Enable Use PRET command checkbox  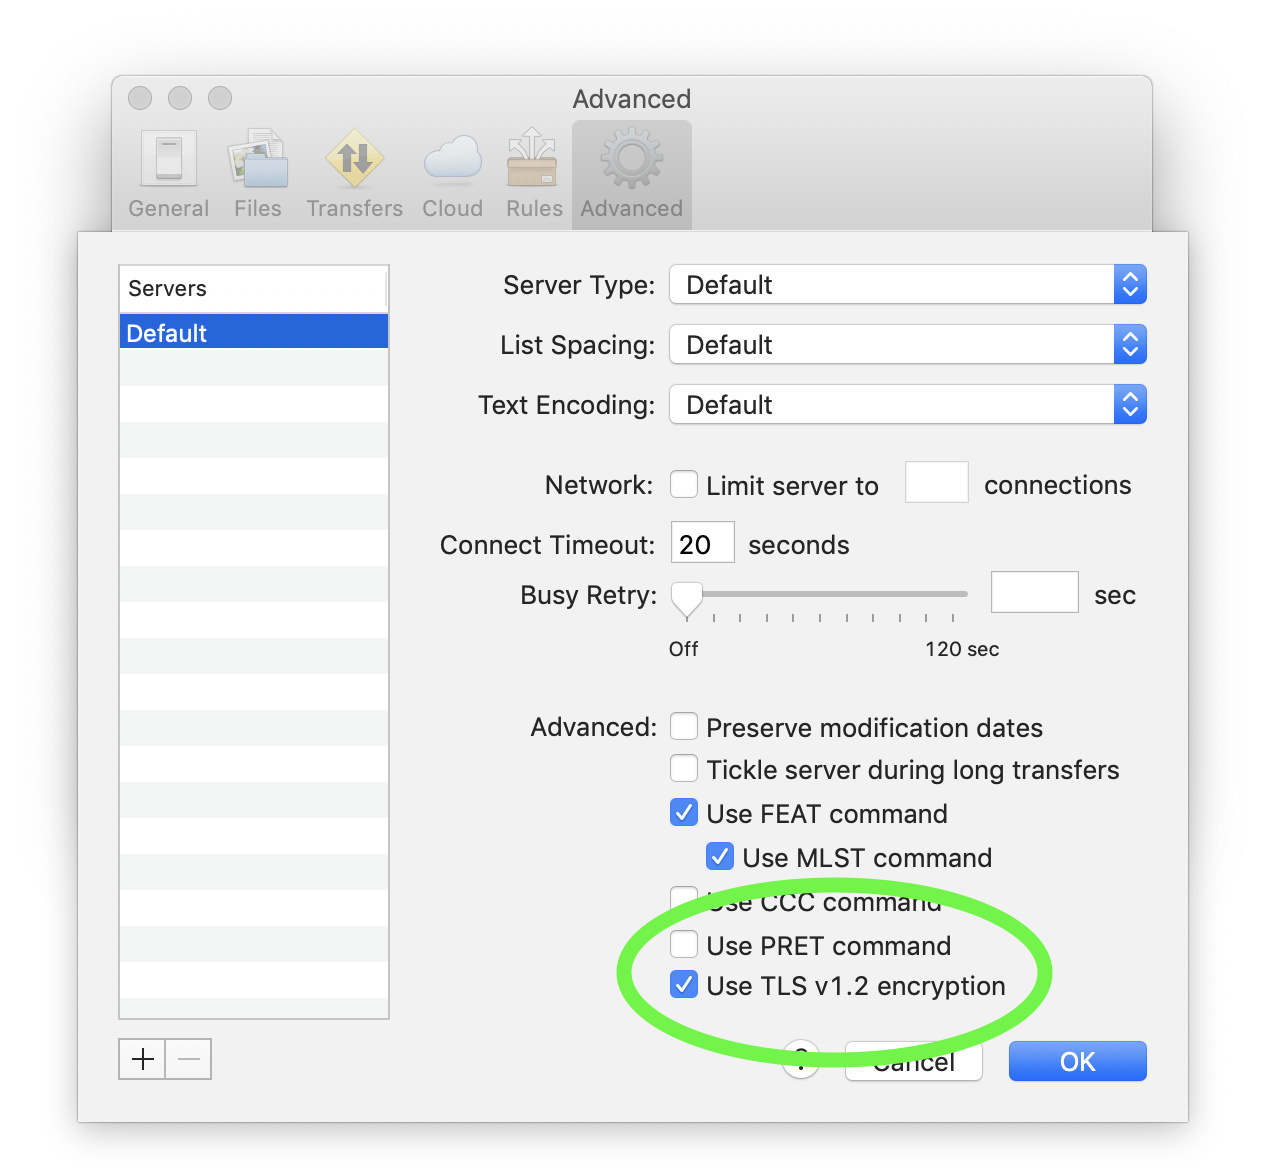click(684, 945)
